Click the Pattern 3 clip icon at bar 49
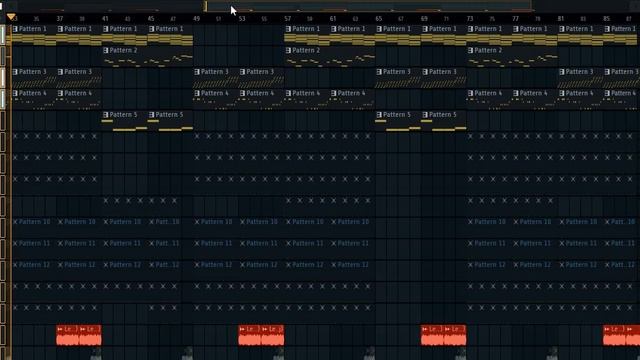 pos(197,72)
